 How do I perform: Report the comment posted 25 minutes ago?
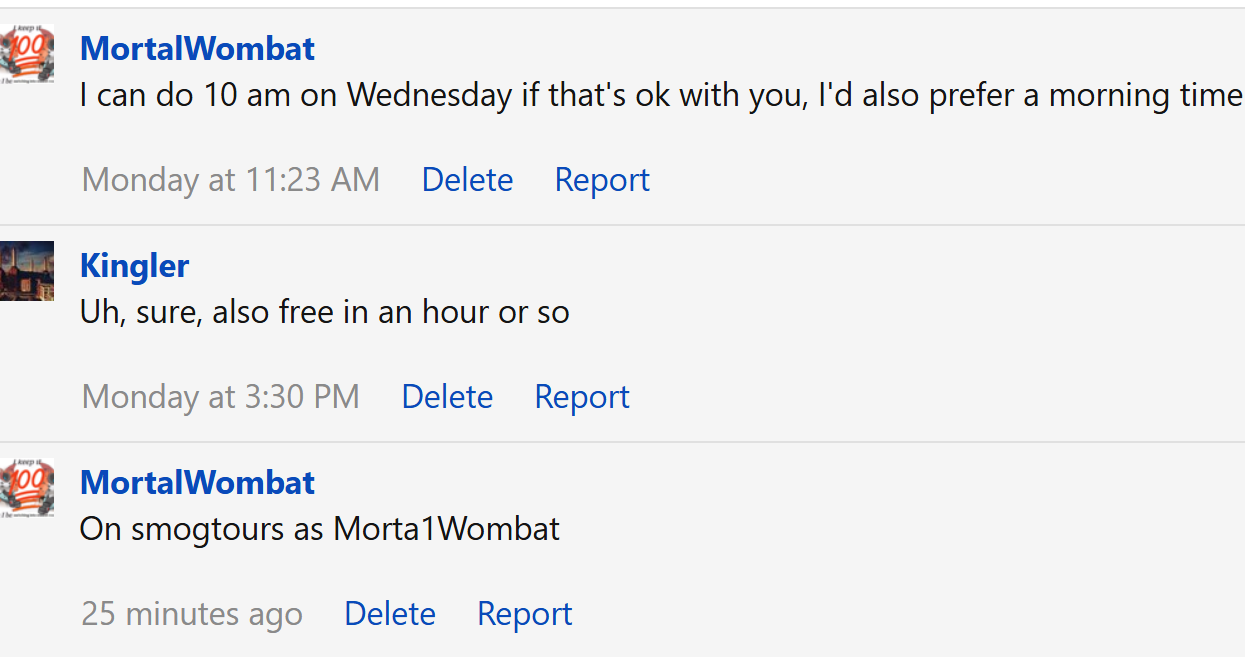pos(525,614)
